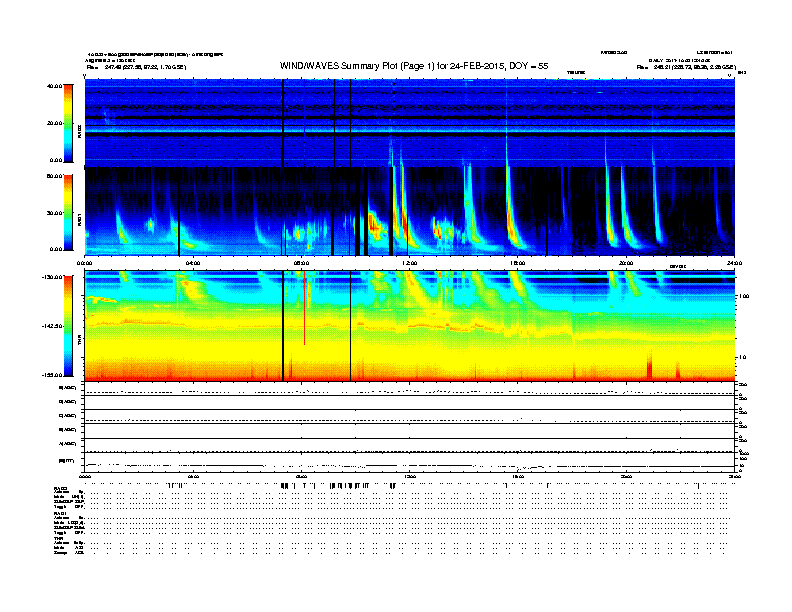Viewport: 792px width, 612px height.
Task: Click the -142.50 label on TNR scale
Action: pyautogui.click(x=53, y=326)
